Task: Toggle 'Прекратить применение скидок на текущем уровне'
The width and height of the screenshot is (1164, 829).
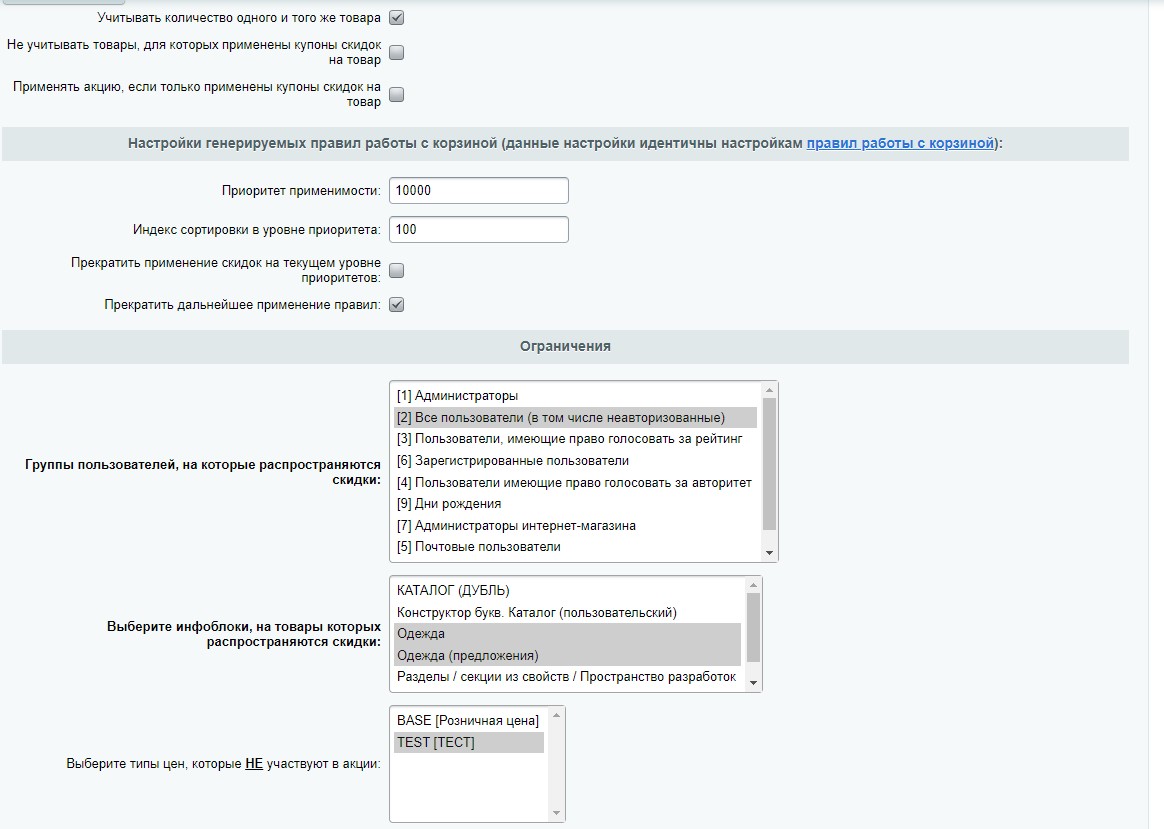Action: point(396,270)
